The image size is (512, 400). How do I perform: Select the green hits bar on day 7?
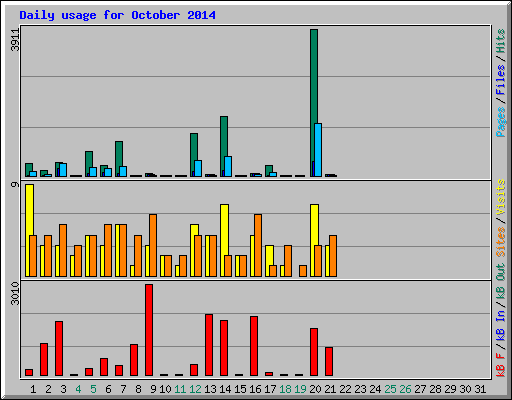tap(119, 159)
